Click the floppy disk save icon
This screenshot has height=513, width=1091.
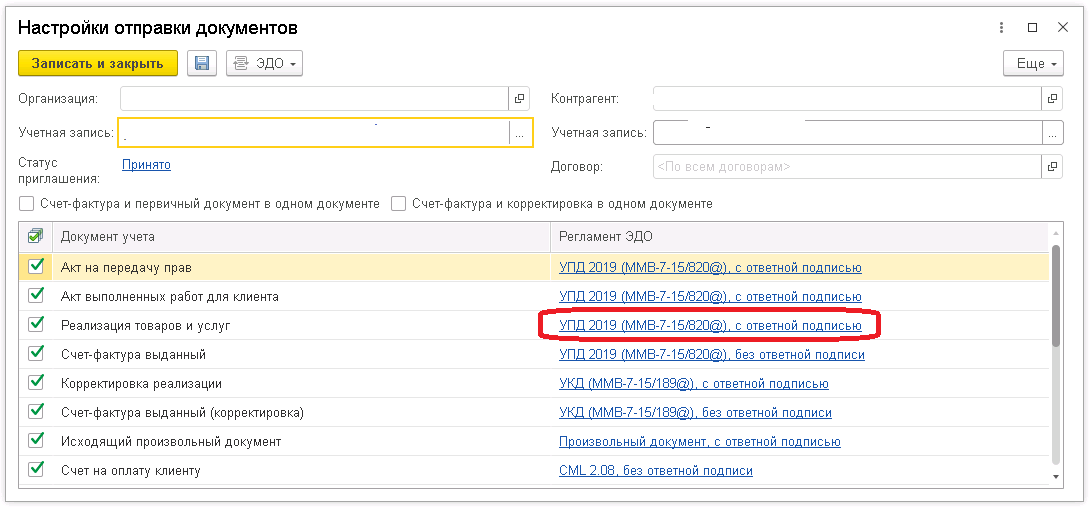coord(202,63)
